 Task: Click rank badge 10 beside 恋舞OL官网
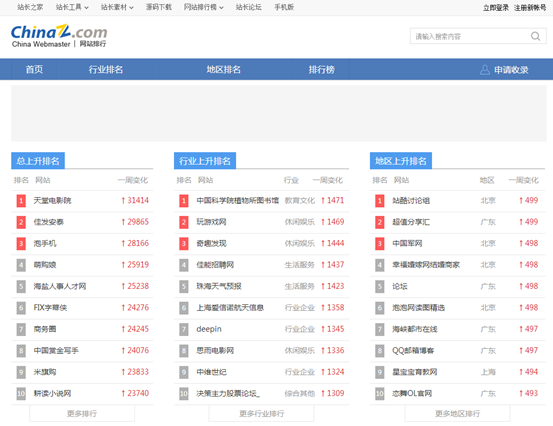click(379, 394)
